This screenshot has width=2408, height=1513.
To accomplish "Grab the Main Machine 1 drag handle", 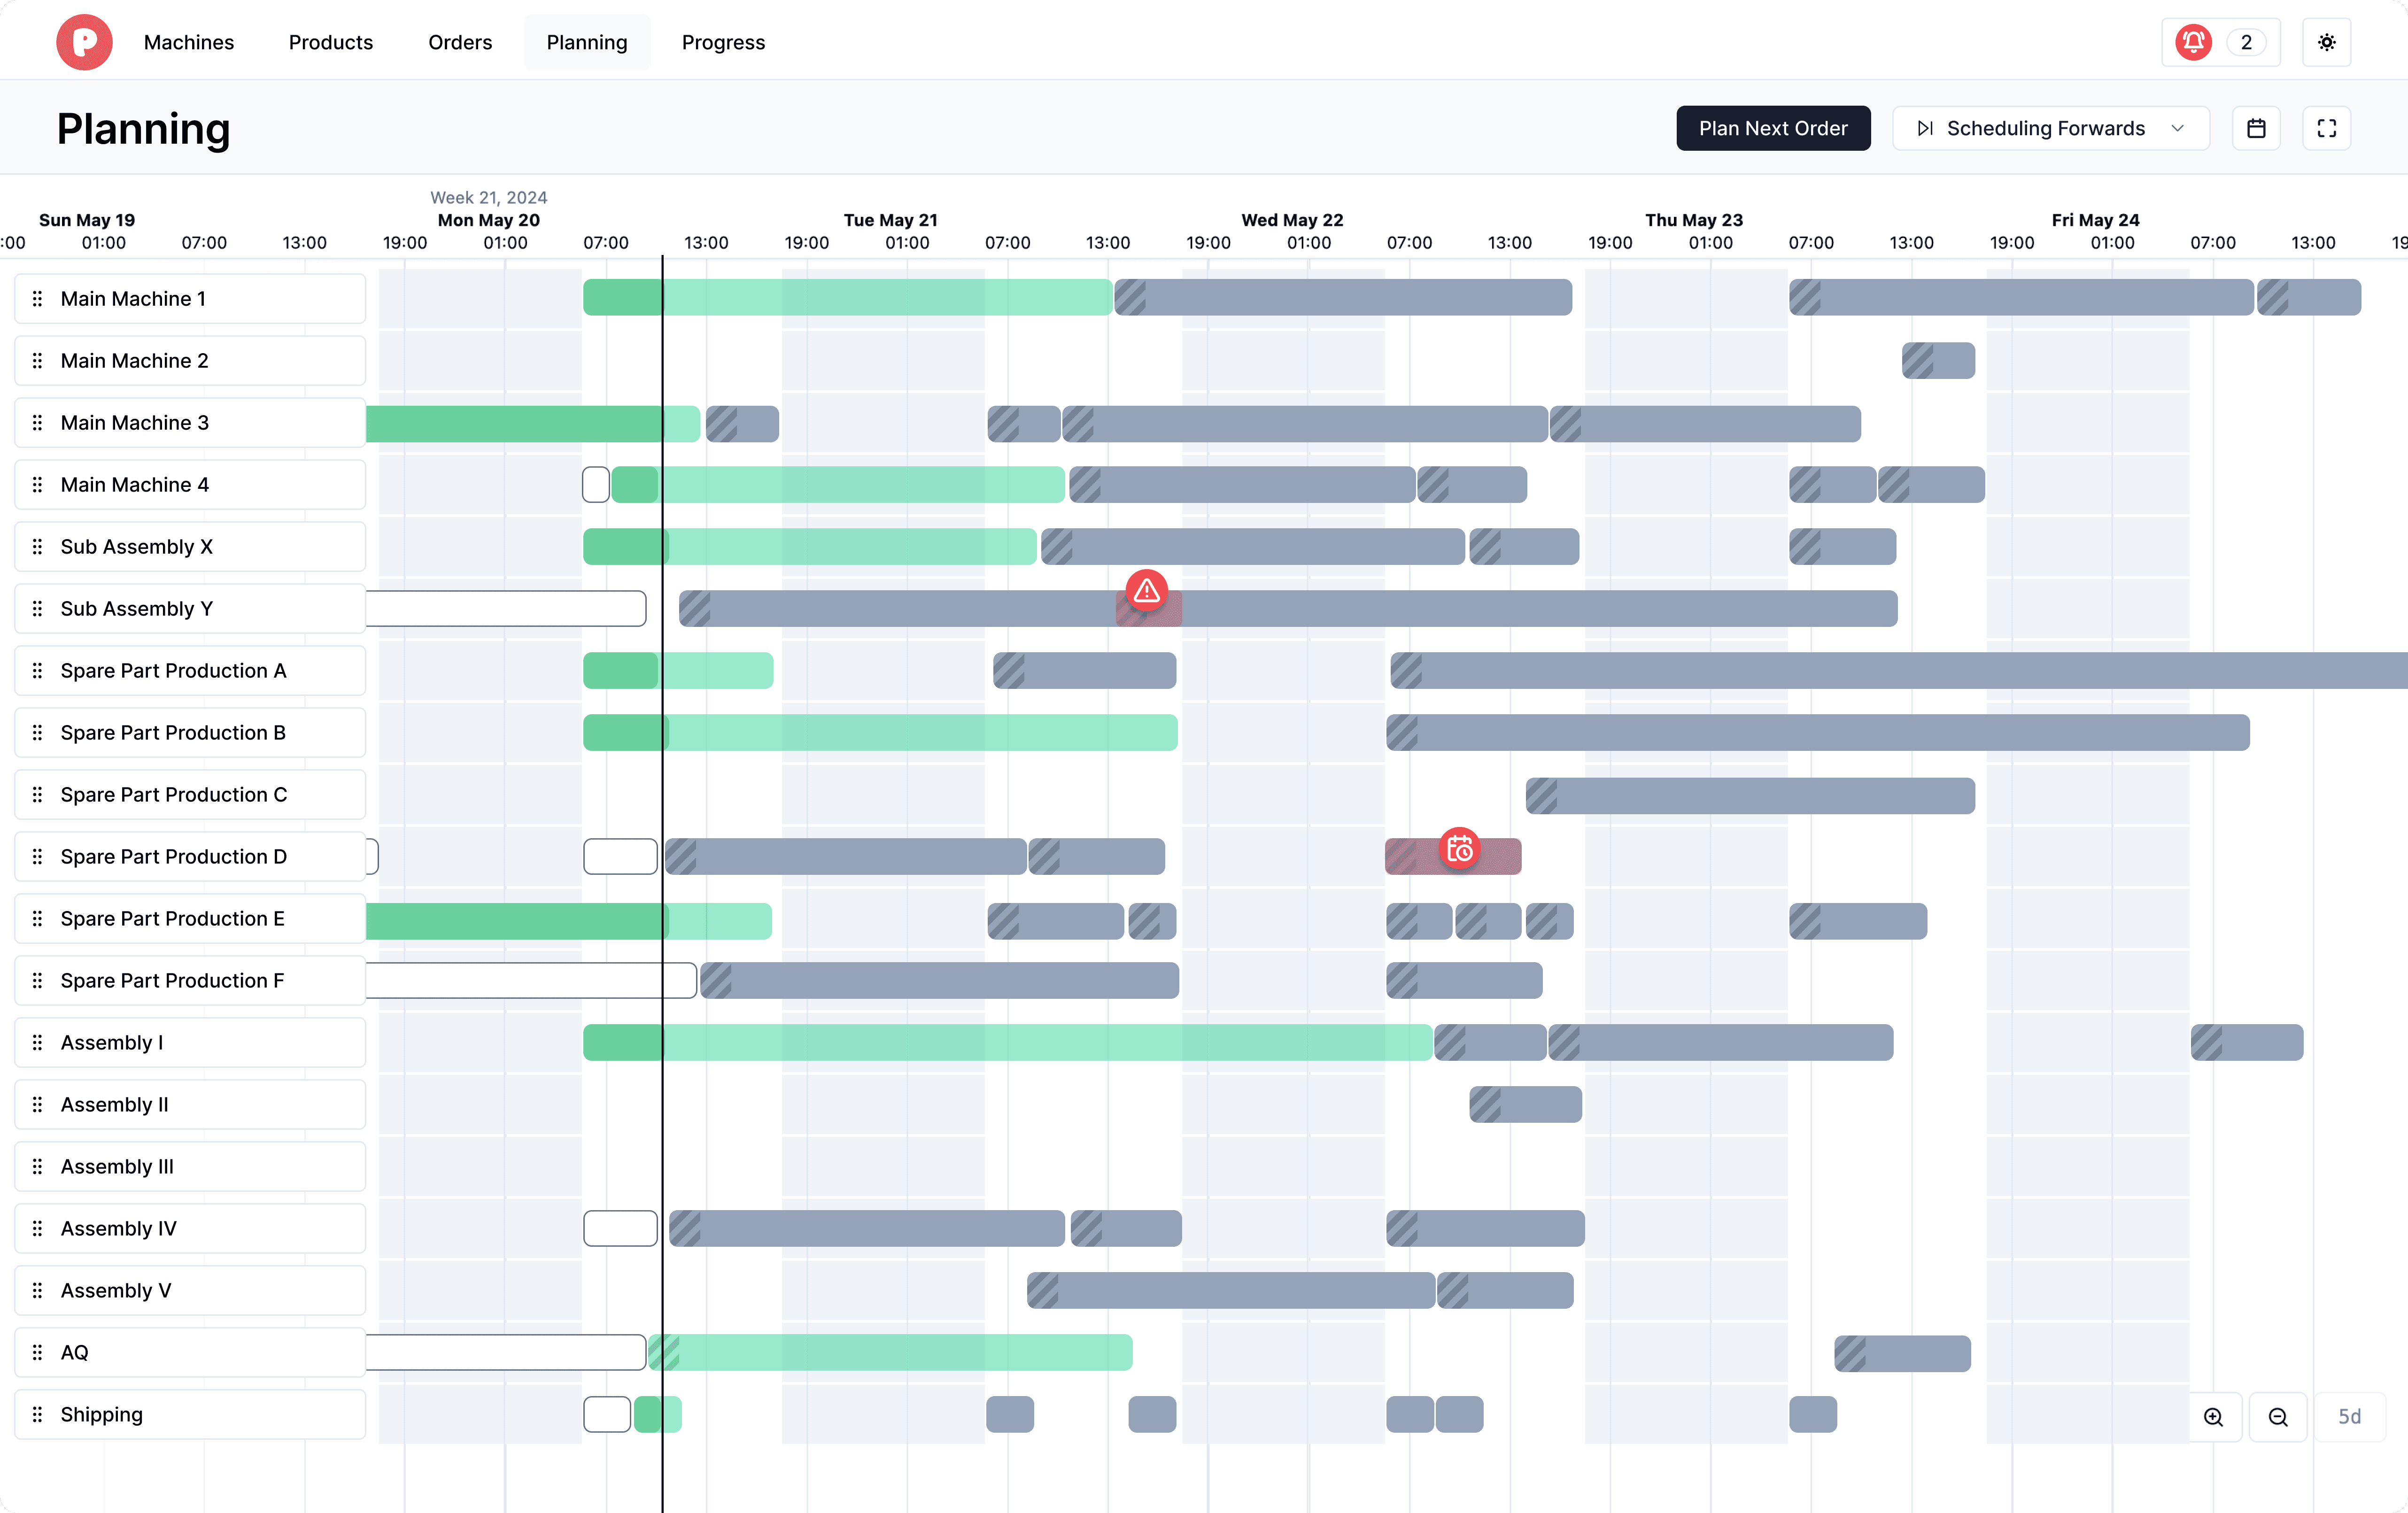I will click(38, 299).
